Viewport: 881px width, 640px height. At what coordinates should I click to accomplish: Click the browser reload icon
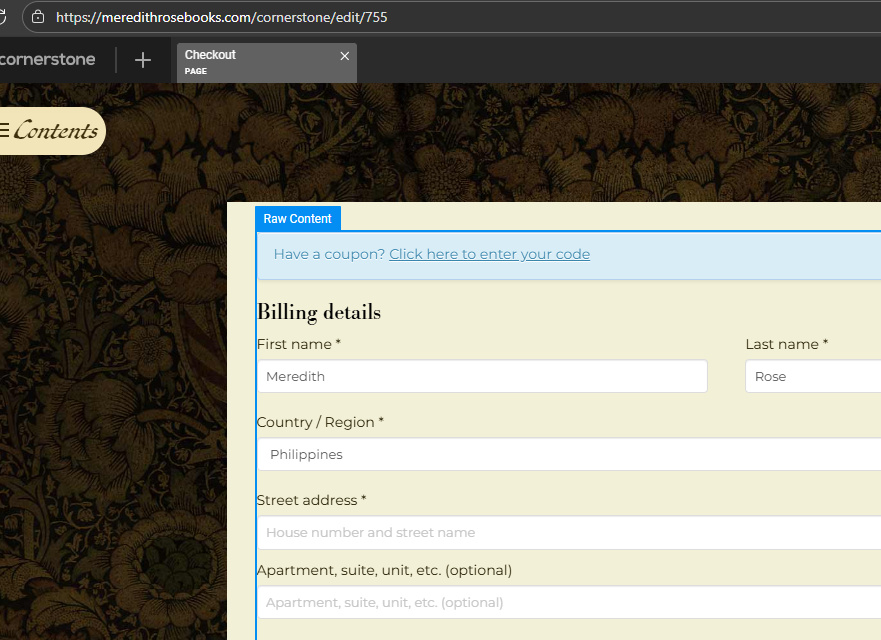point(4,17)
